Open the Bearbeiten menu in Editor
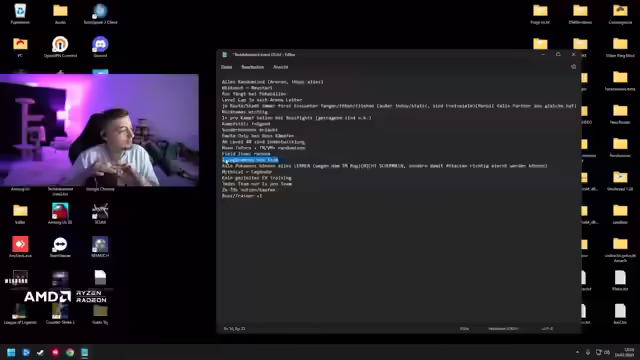 253,67
